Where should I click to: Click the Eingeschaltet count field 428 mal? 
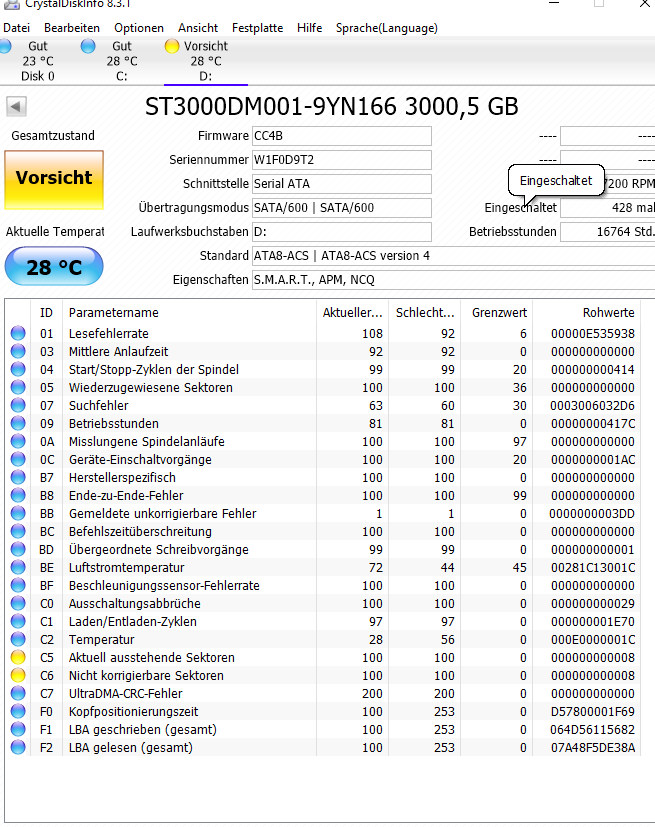point(608,208)
